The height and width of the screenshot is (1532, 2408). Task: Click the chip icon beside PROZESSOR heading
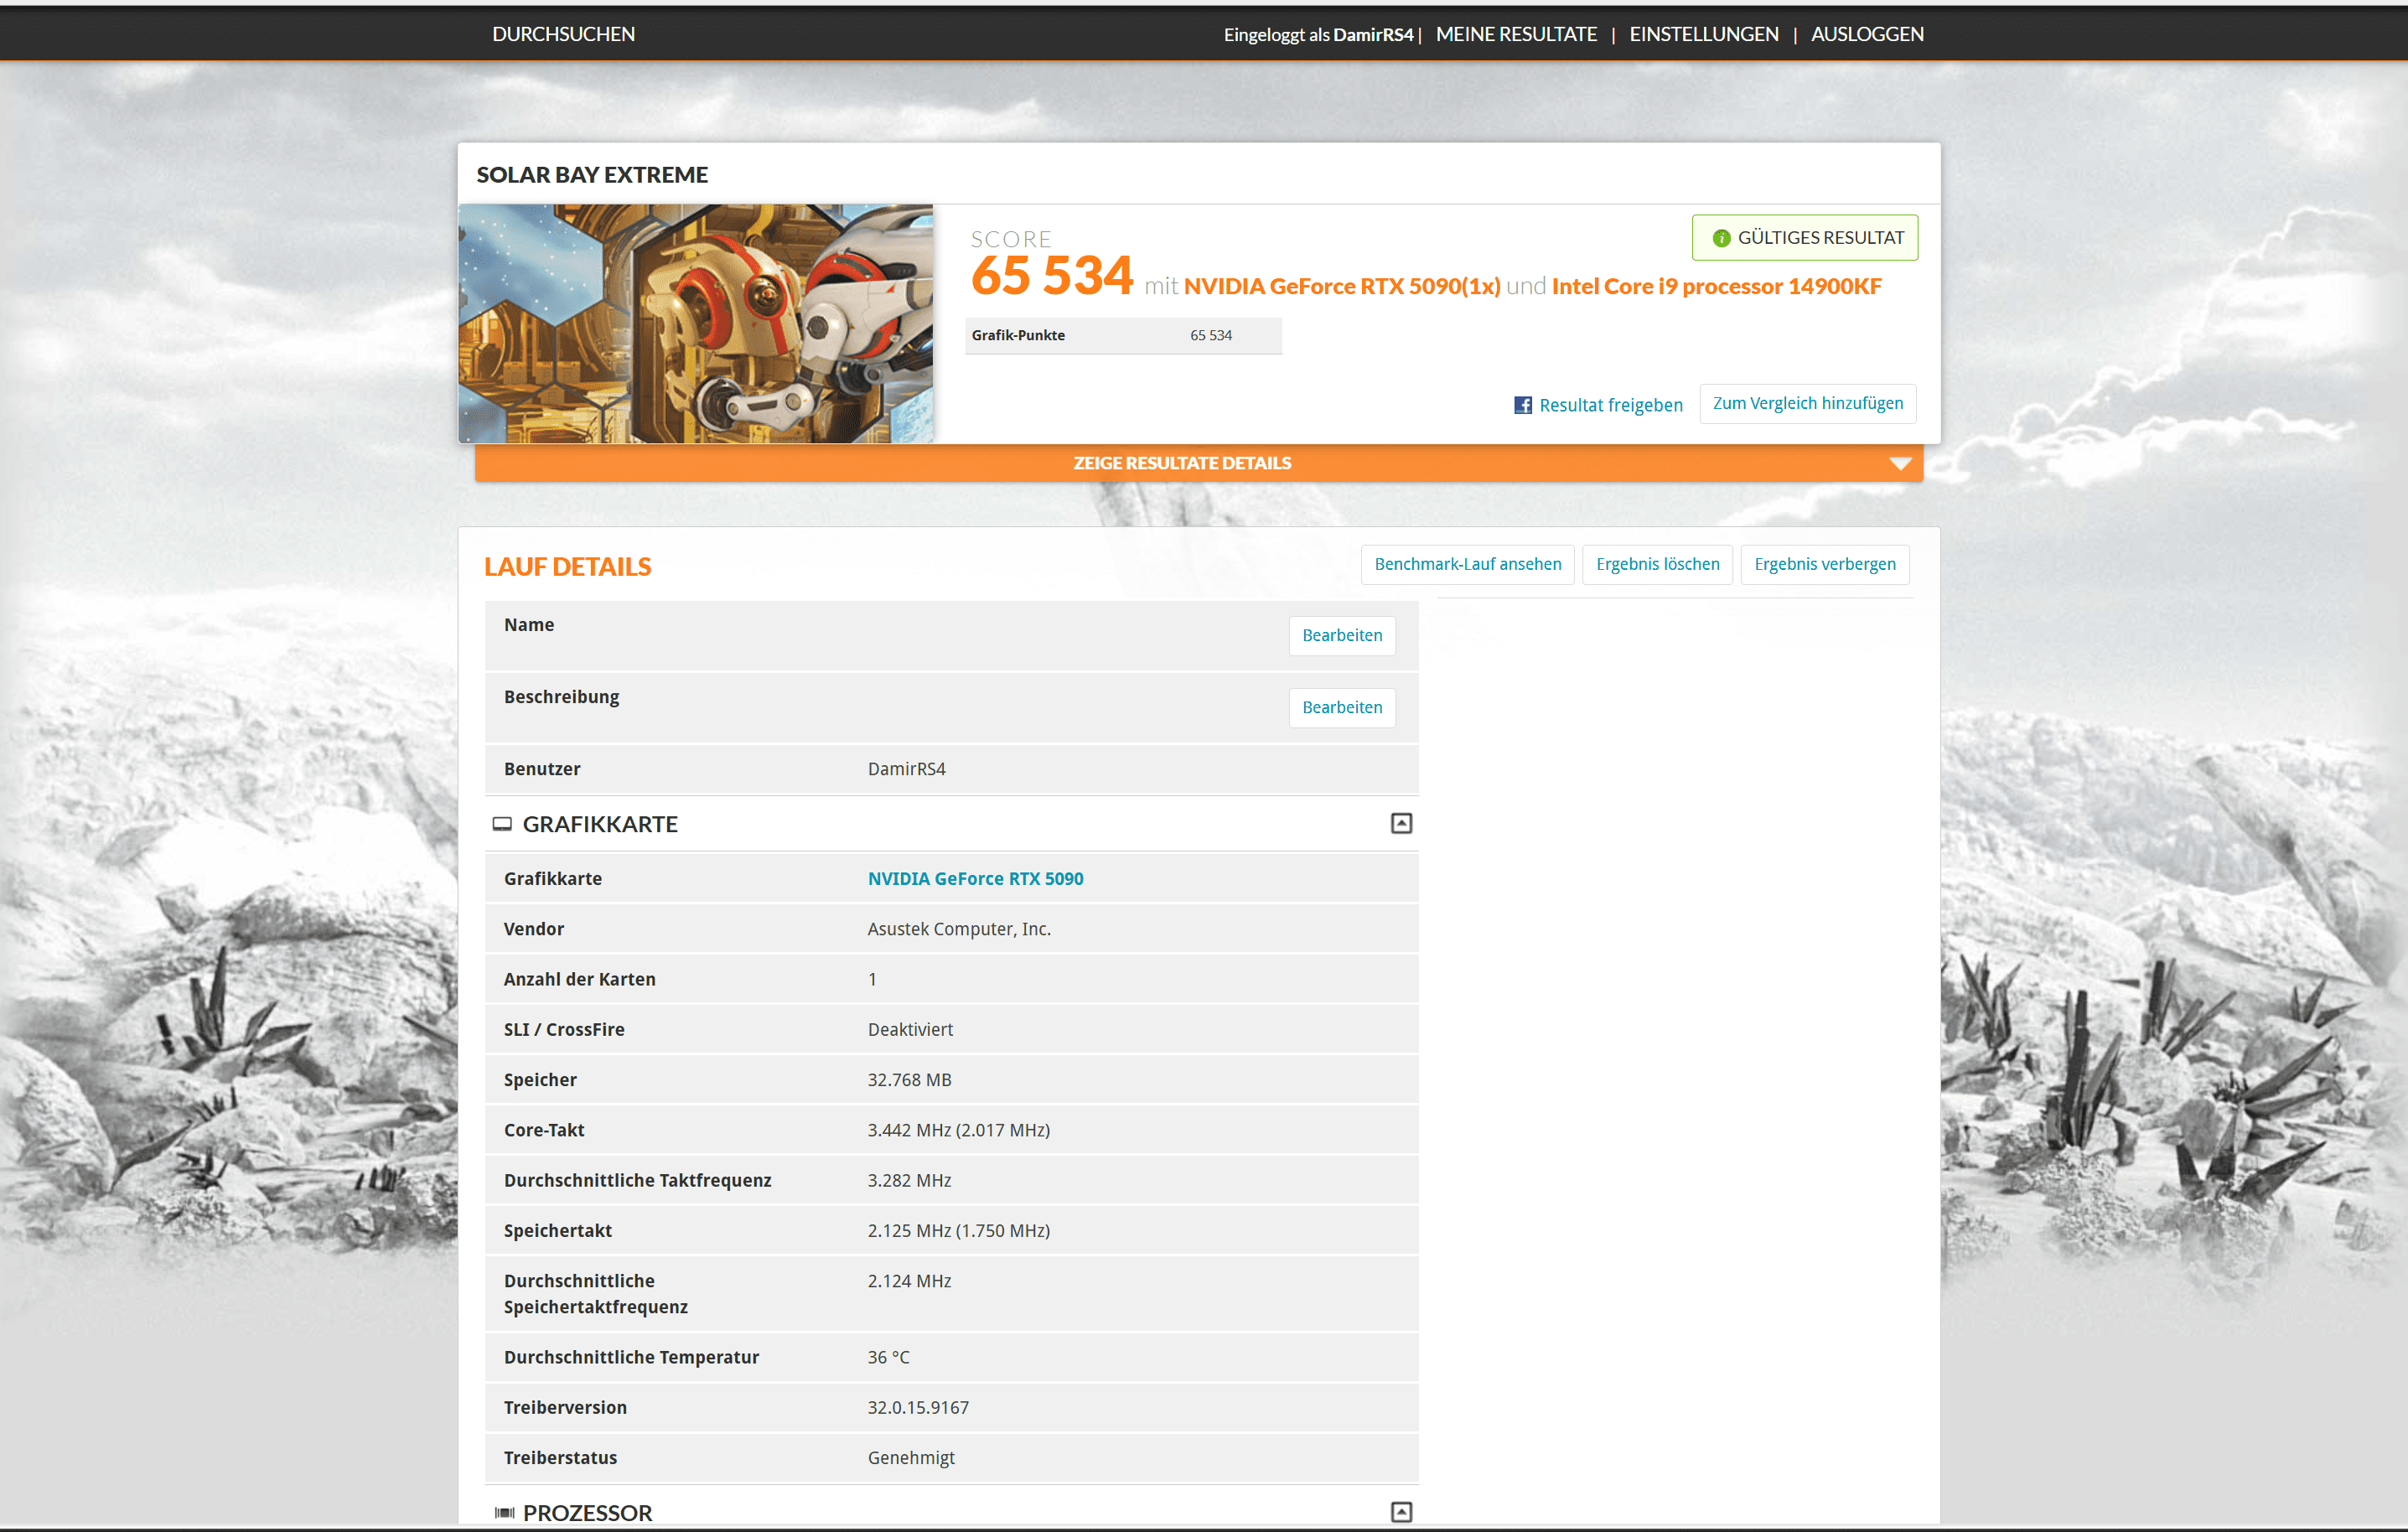pyautogui.click(x=505, y=1512)
